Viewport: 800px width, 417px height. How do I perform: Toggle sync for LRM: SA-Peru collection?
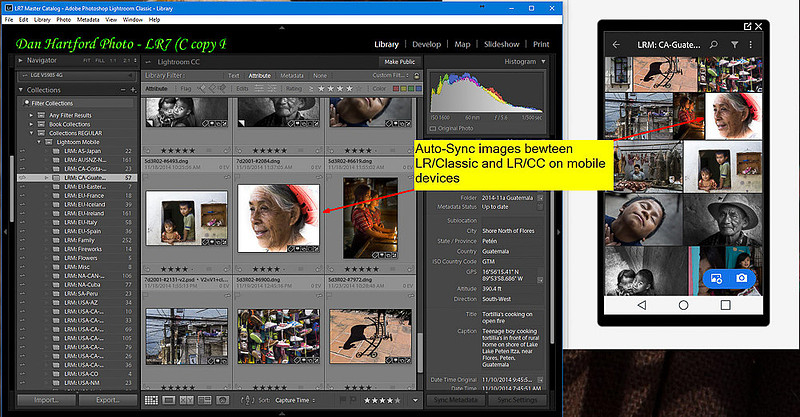(22, 293)
